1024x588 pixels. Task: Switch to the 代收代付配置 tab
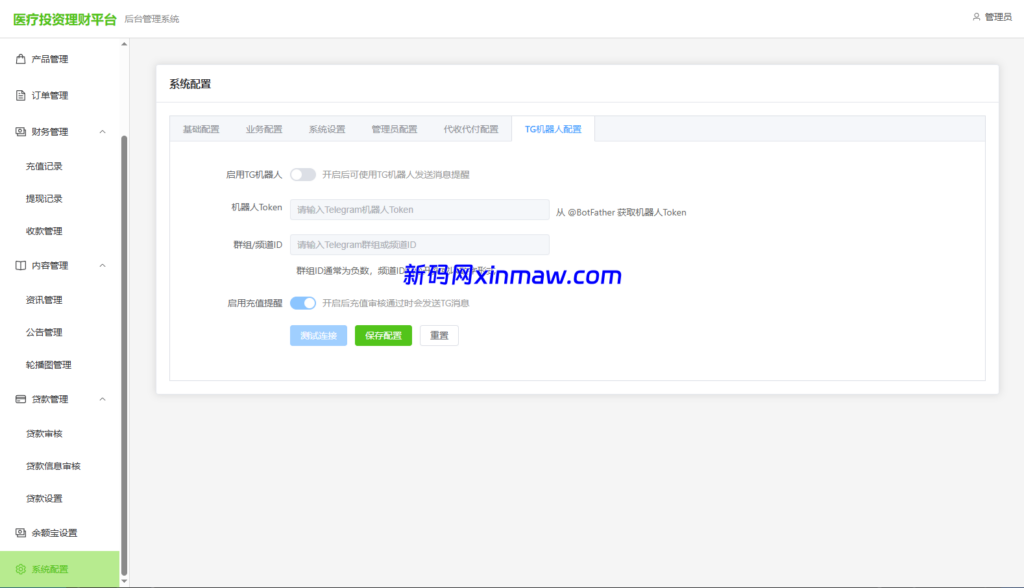pyautogui.click(x=471, y=129)
